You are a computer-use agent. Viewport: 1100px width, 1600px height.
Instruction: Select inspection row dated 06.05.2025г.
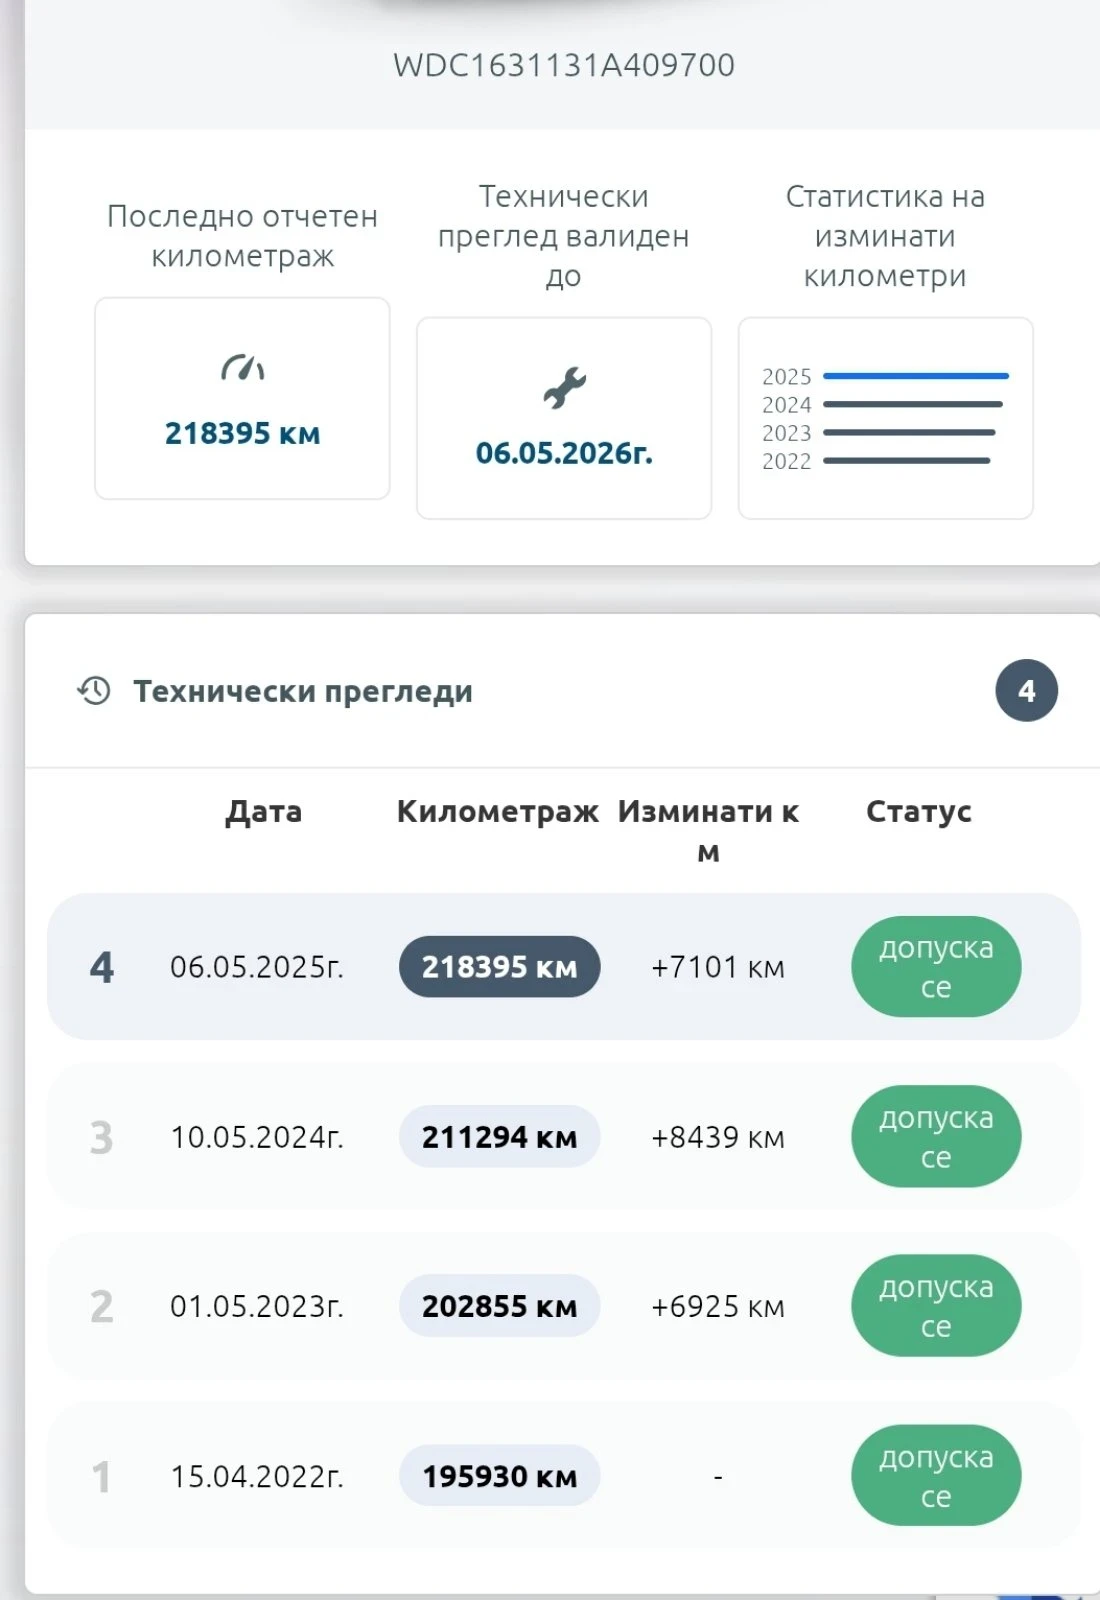pyautogui.click(x=564, y=966)
